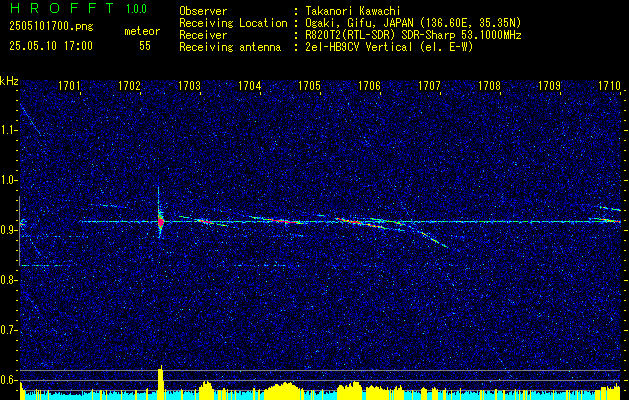Click the Ogaki, Gifu, JAPAN location text
Screen dimensions: 629x400
coord(413,23)
